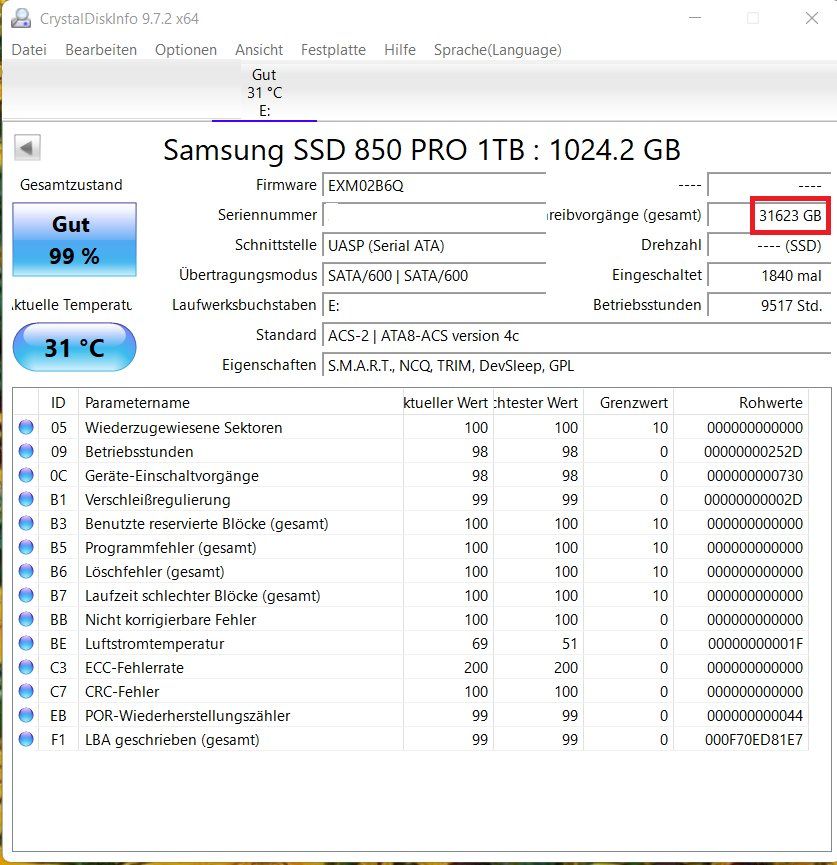Minimize the CrystalDiskInfo window

pyautogui.click(x=695, y=18)
